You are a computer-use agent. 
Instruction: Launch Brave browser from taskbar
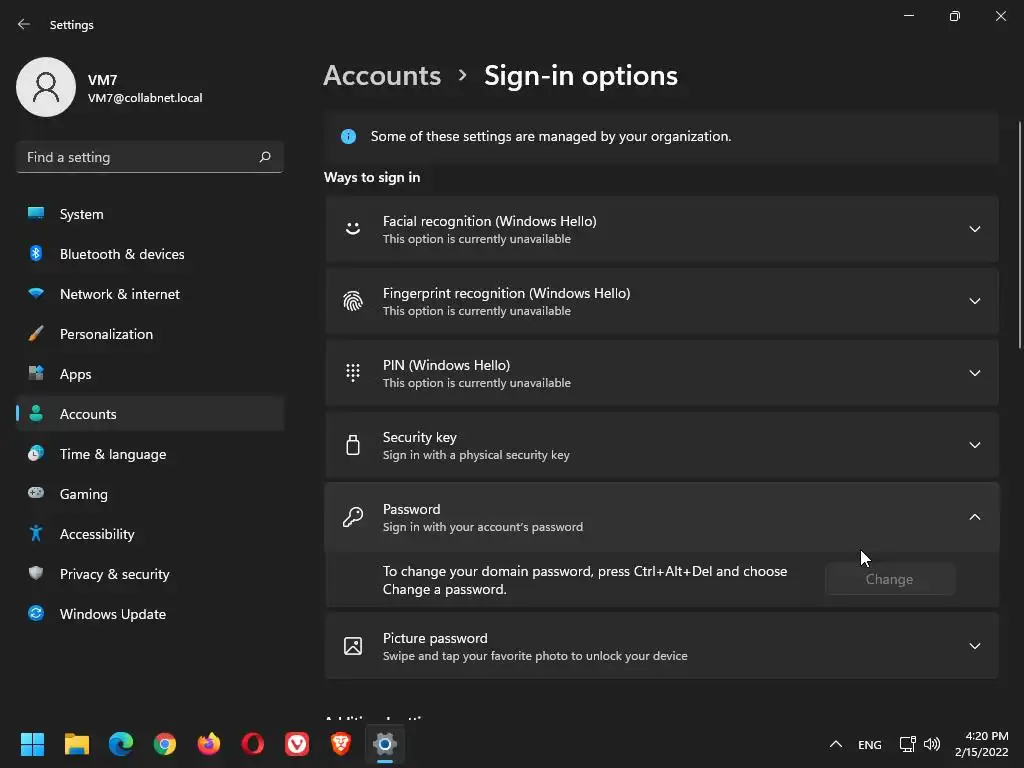[x=341, y=744]
